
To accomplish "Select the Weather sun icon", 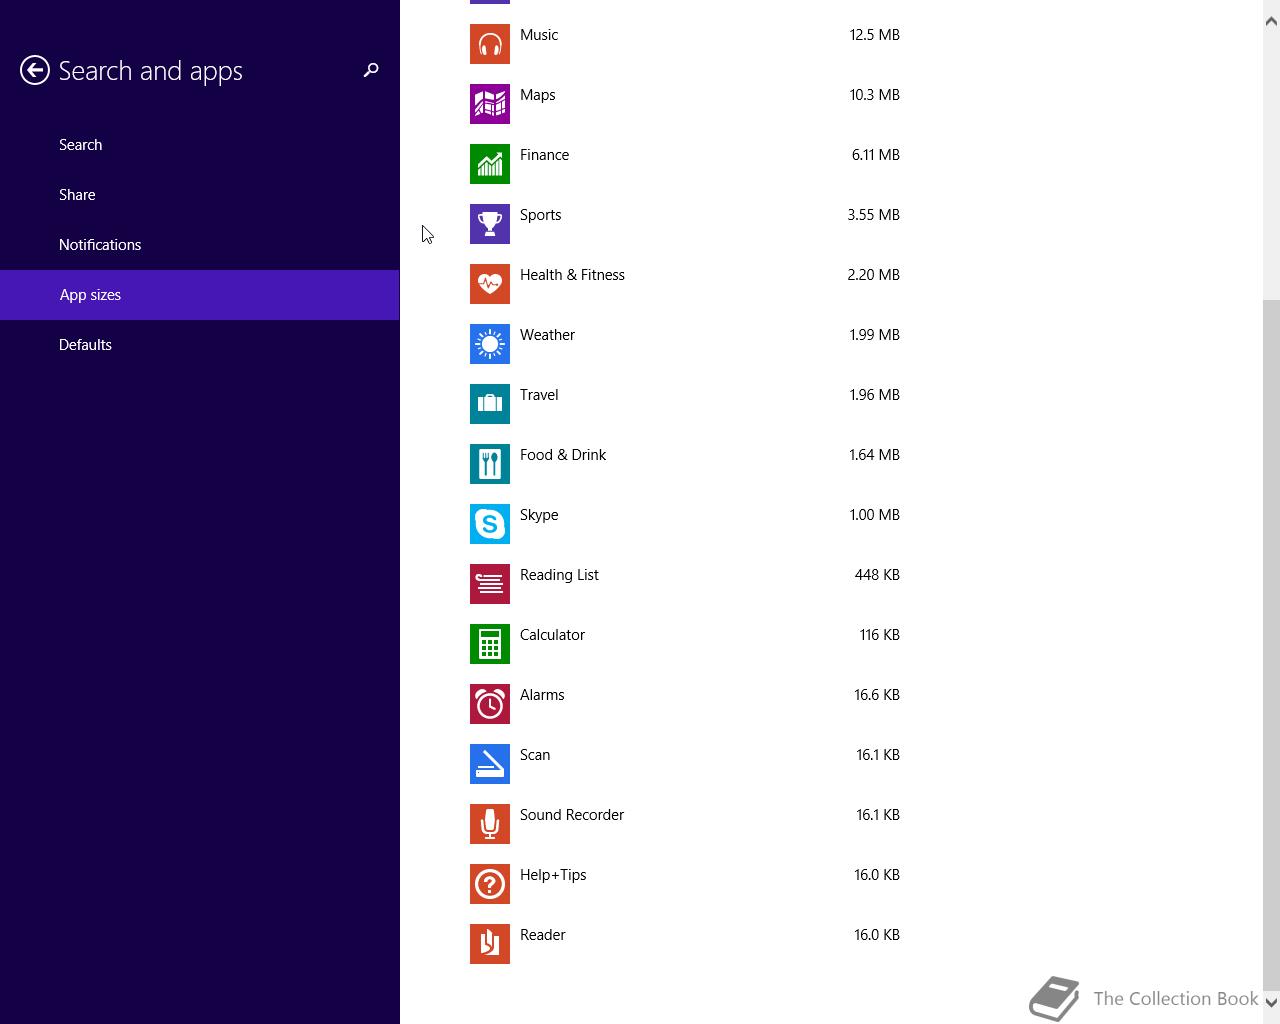I will (x=490, y=344).
